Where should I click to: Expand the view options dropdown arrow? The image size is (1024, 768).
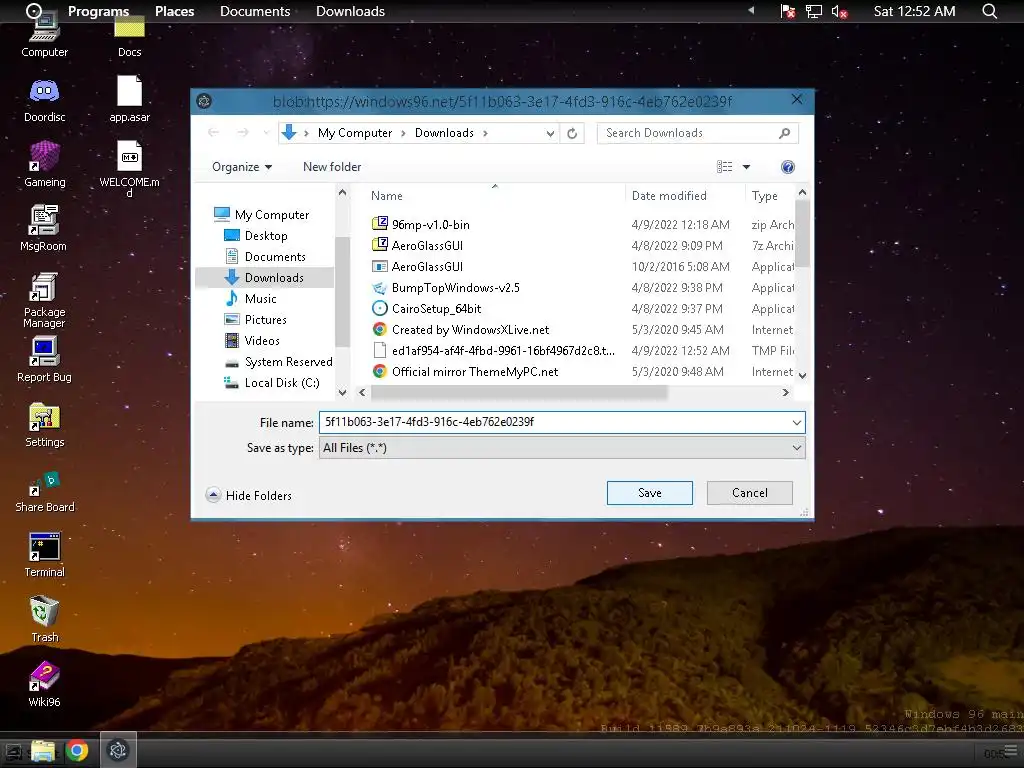click(746, 167)
